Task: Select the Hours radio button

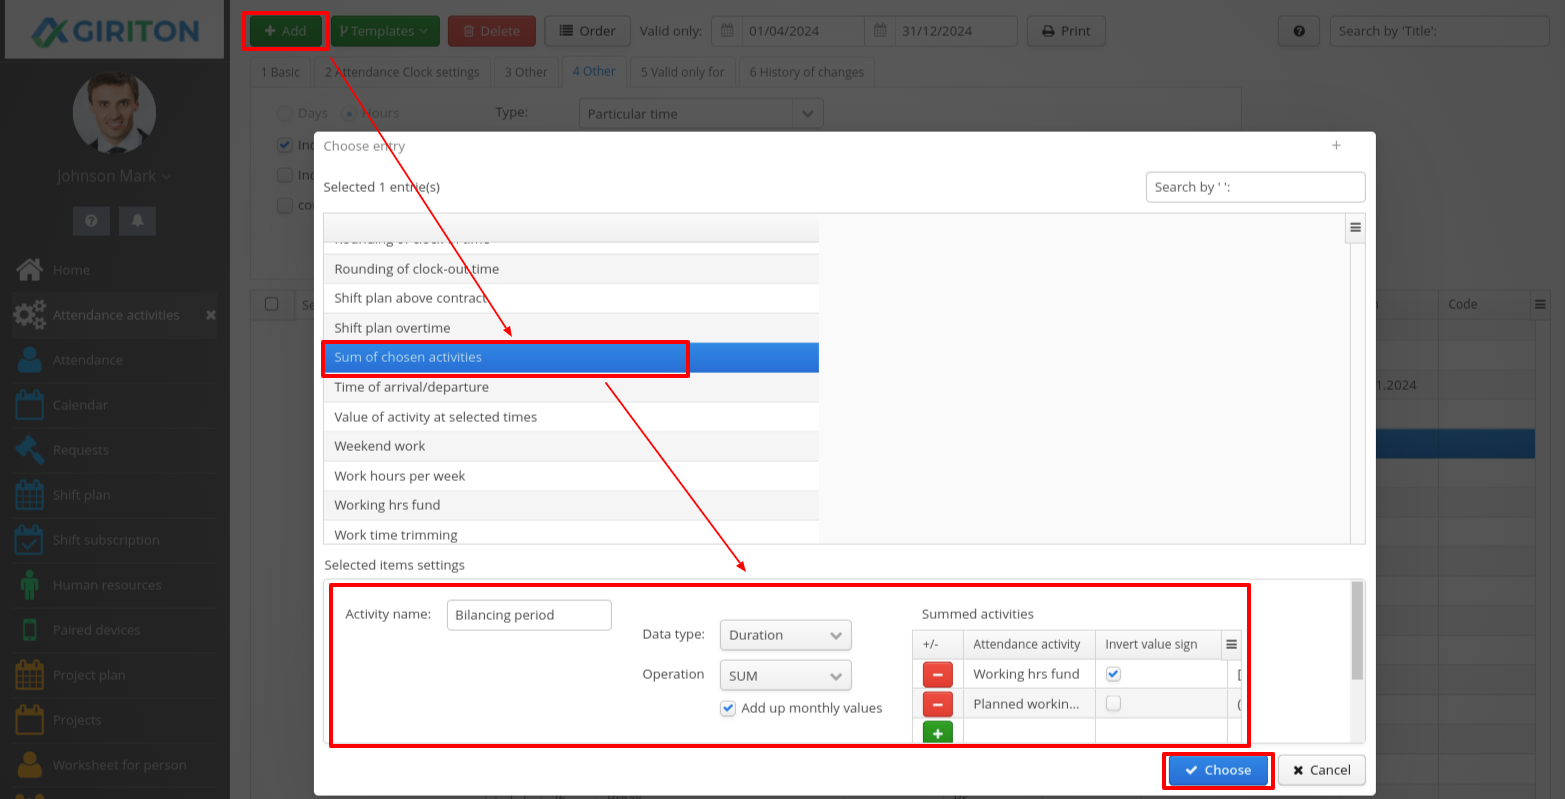Action: point(349,113)
